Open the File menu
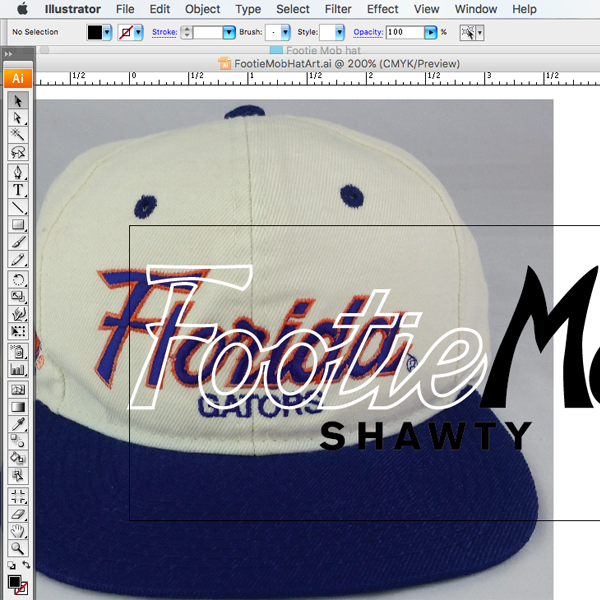The width and height of the screenshot is (600, 600). coord(125,9)
